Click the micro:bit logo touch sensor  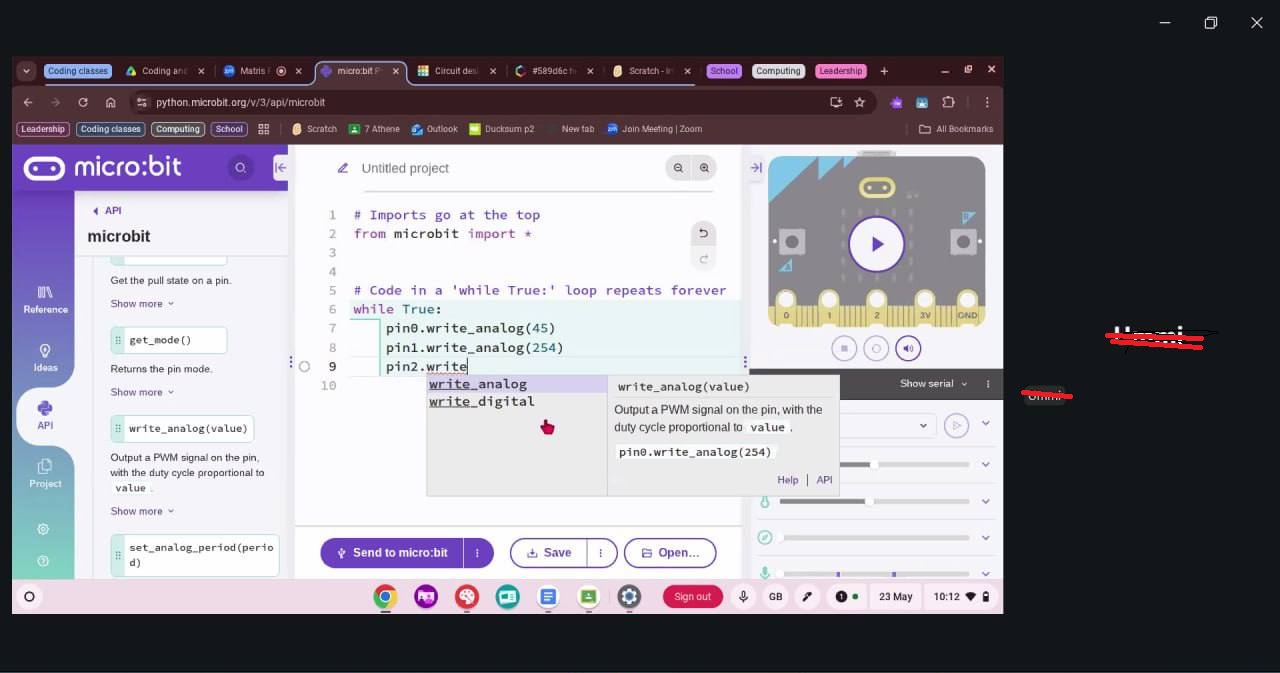877,188
